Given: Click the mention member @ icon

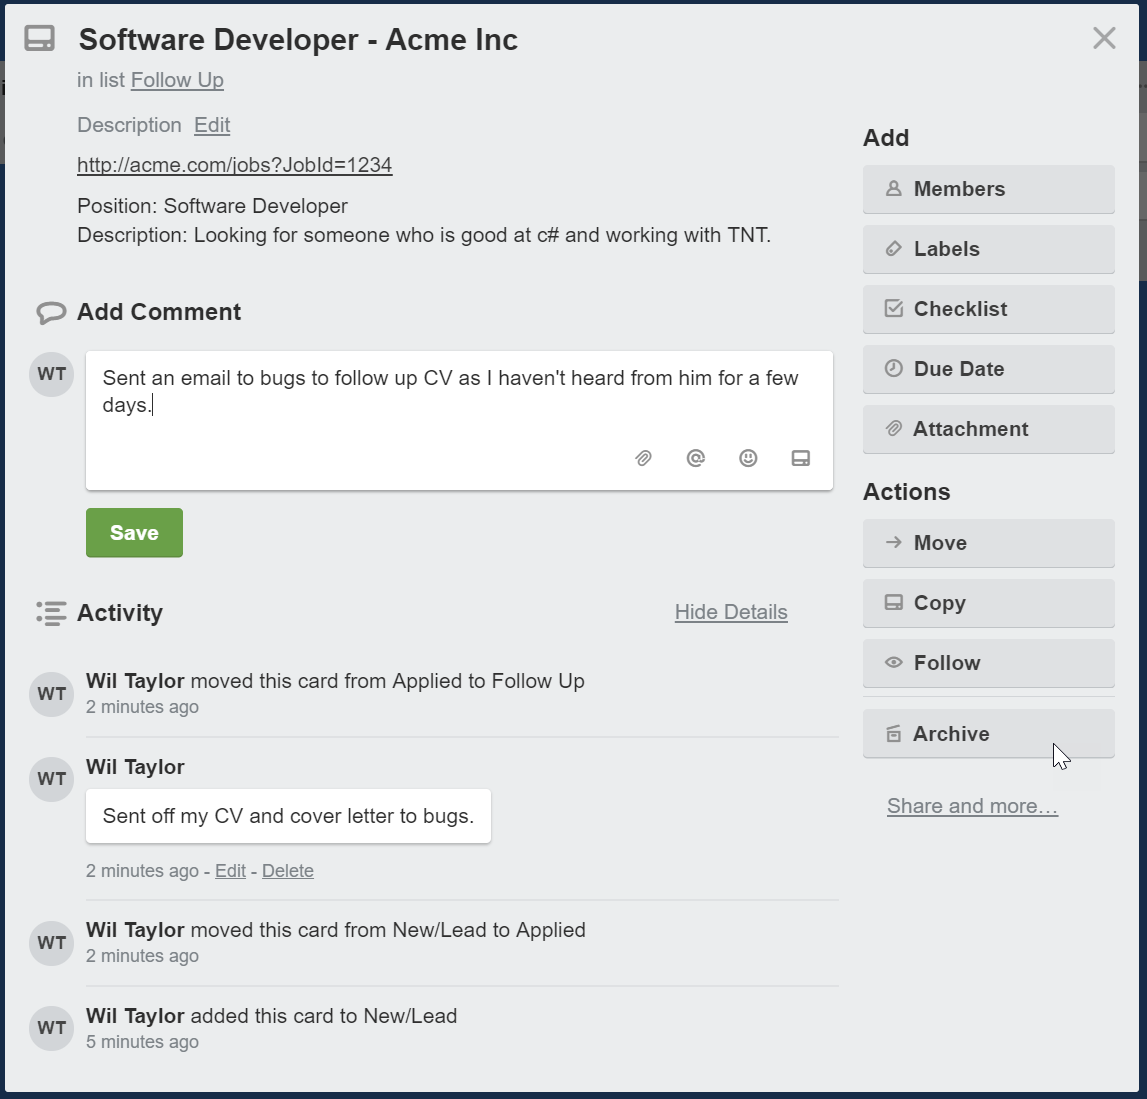Looking at the screenshot, I should (x=696, y=458).
